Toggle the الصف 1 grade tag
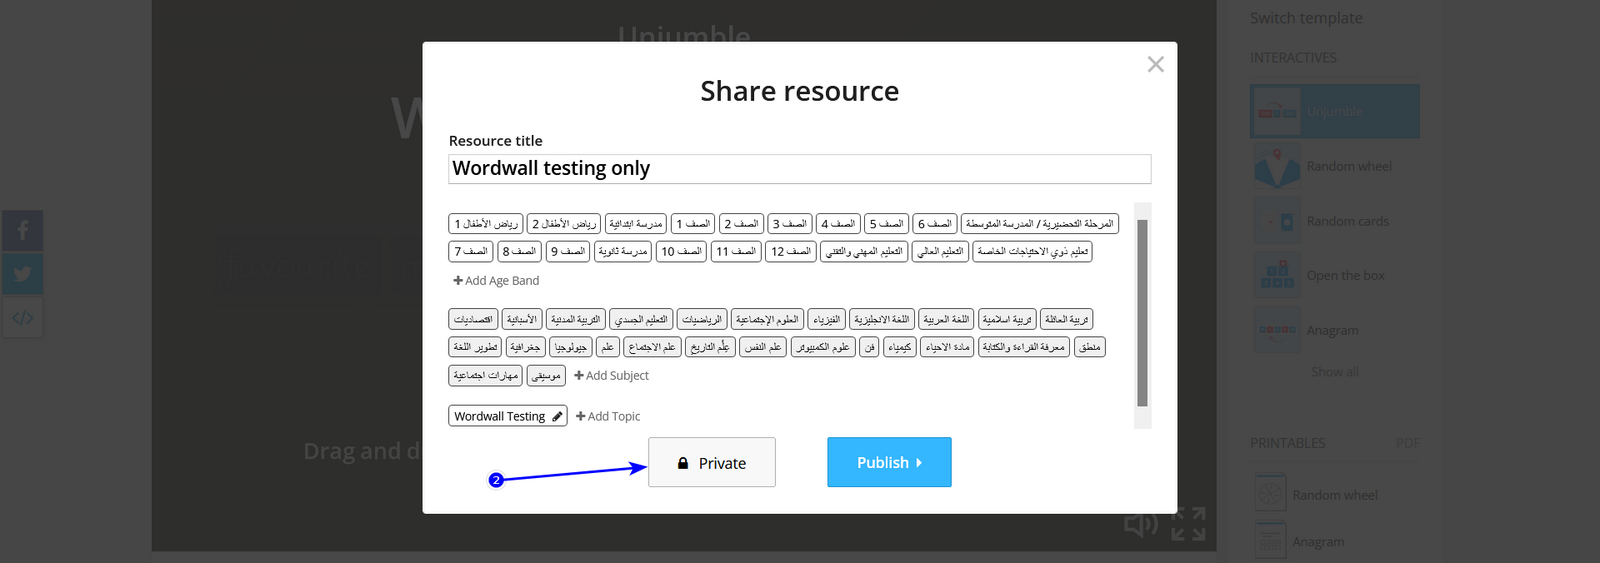Image resolution: width=1600 pixels, height=563 pixels. click(693, 224)
